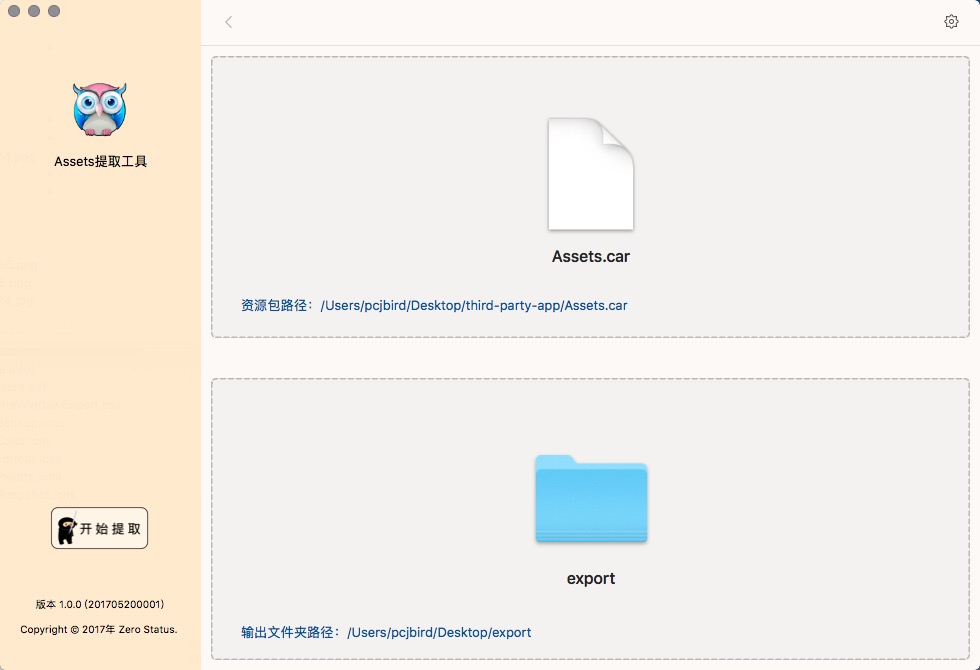The width and height of the screenshot is (980, 670).
Task: Start extraction with the 开始提取 button
Action: coord(99,528)
